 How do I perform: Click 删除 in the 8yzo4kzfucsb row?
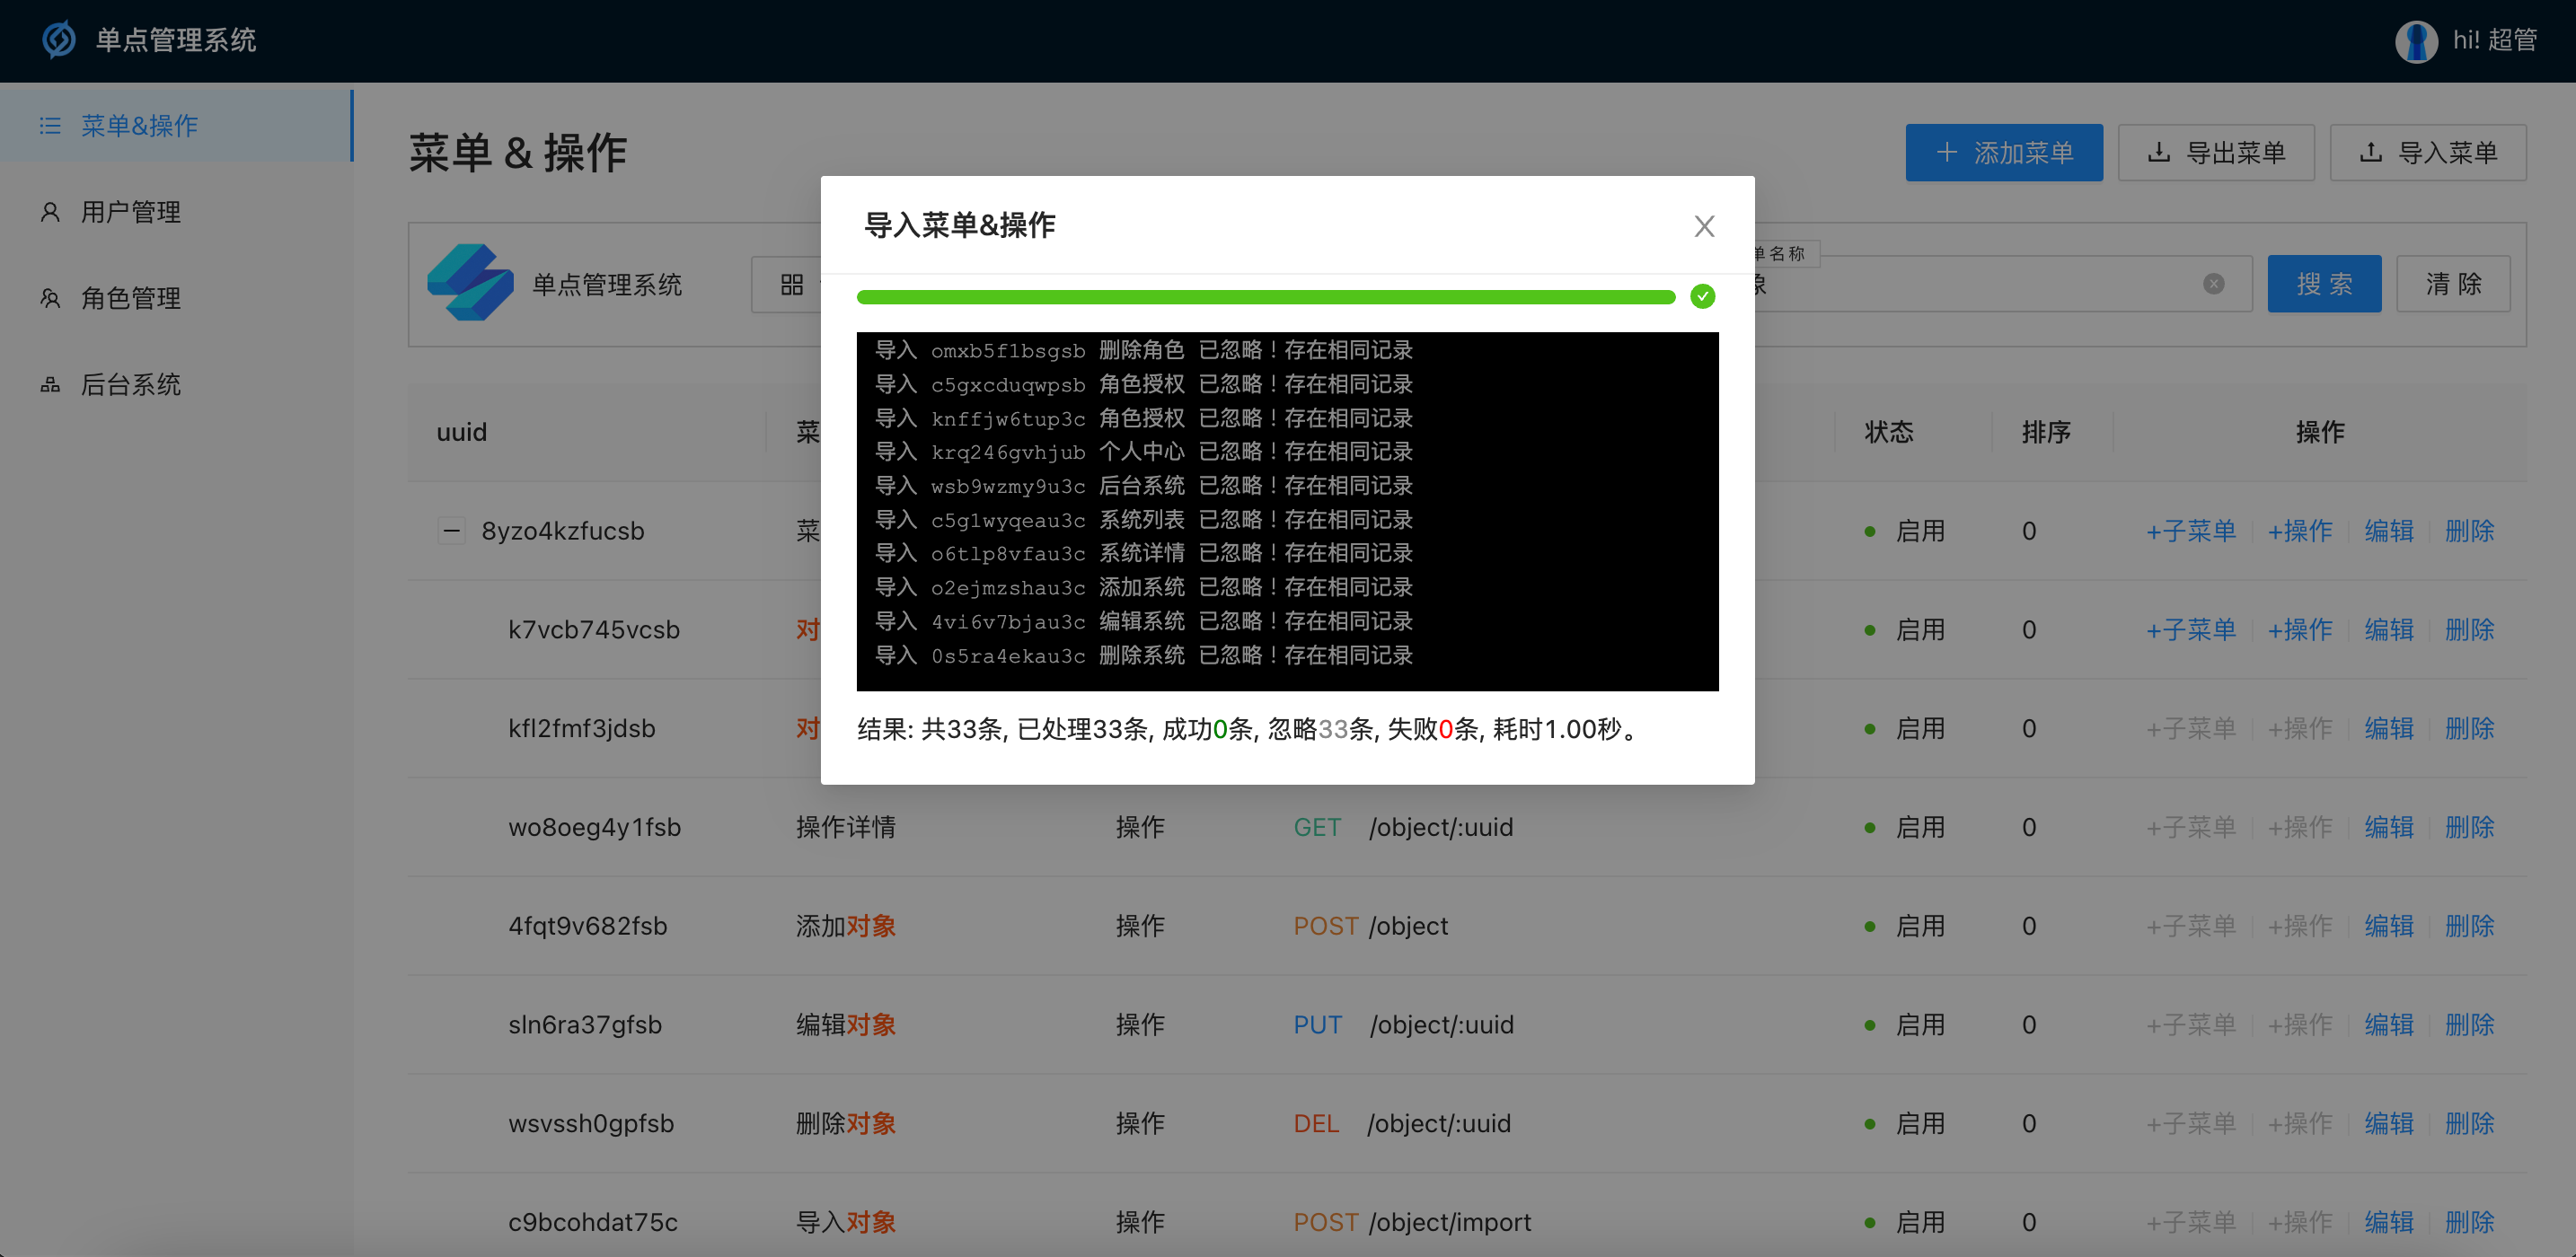[2469, 531]
